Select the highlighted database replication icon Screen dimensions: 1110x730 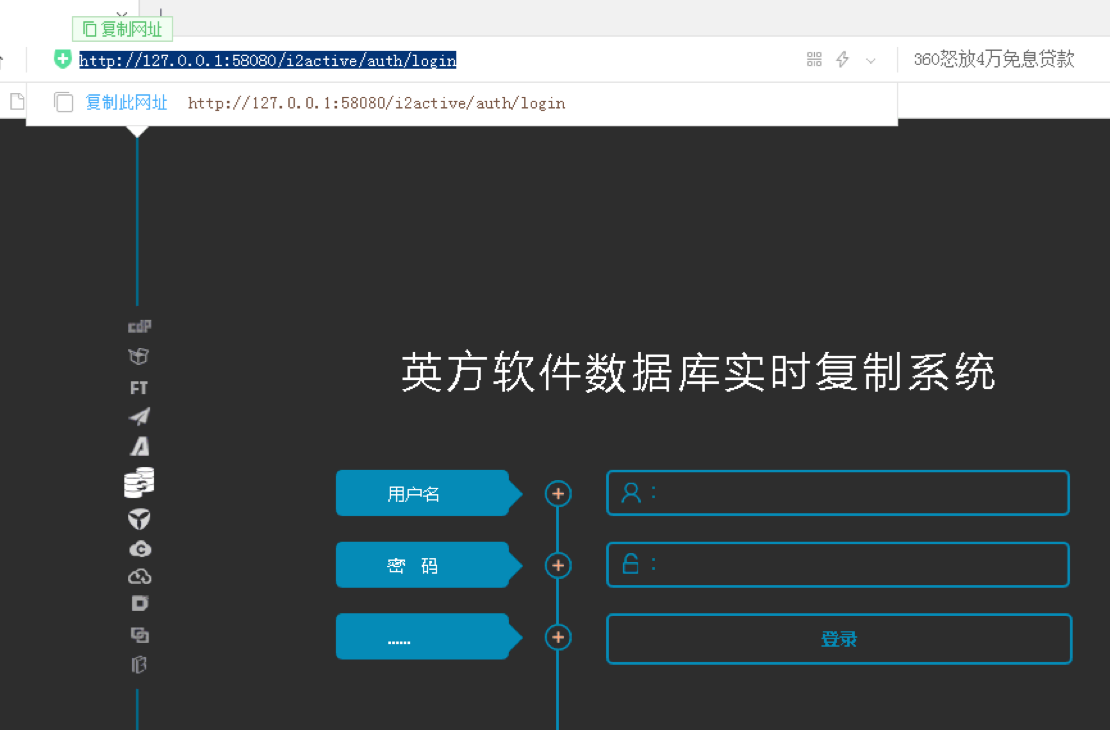[139, 483]
